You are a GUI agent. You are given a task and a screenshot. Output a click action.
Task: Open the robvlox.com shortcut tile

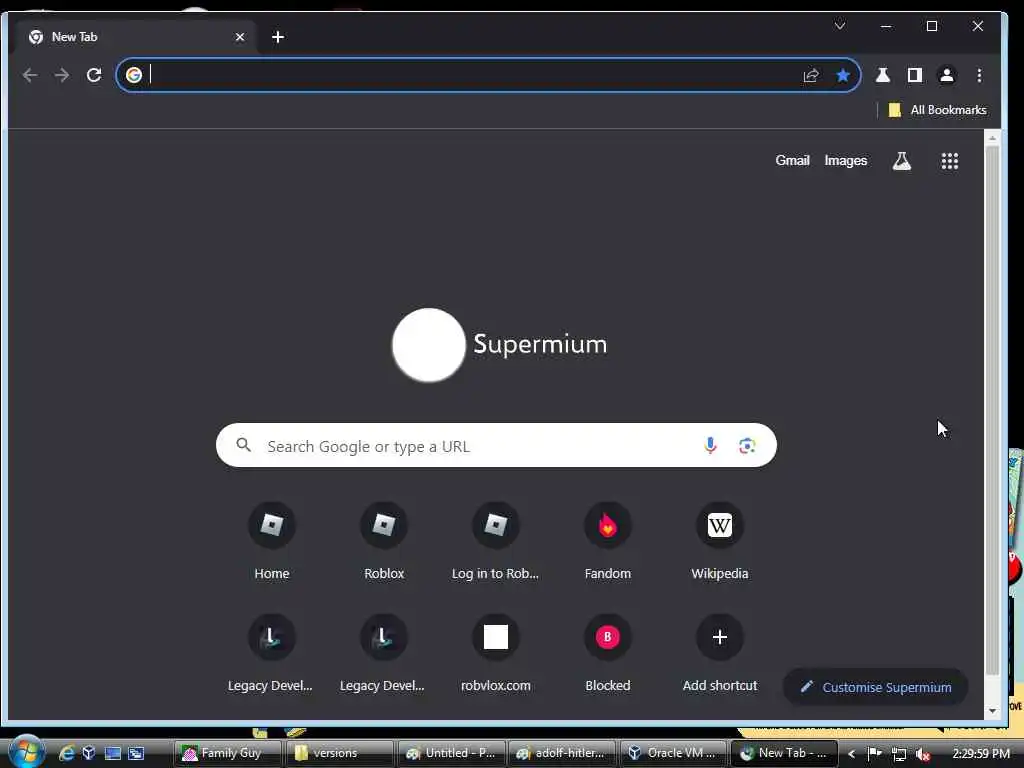(x=496, y=653)
